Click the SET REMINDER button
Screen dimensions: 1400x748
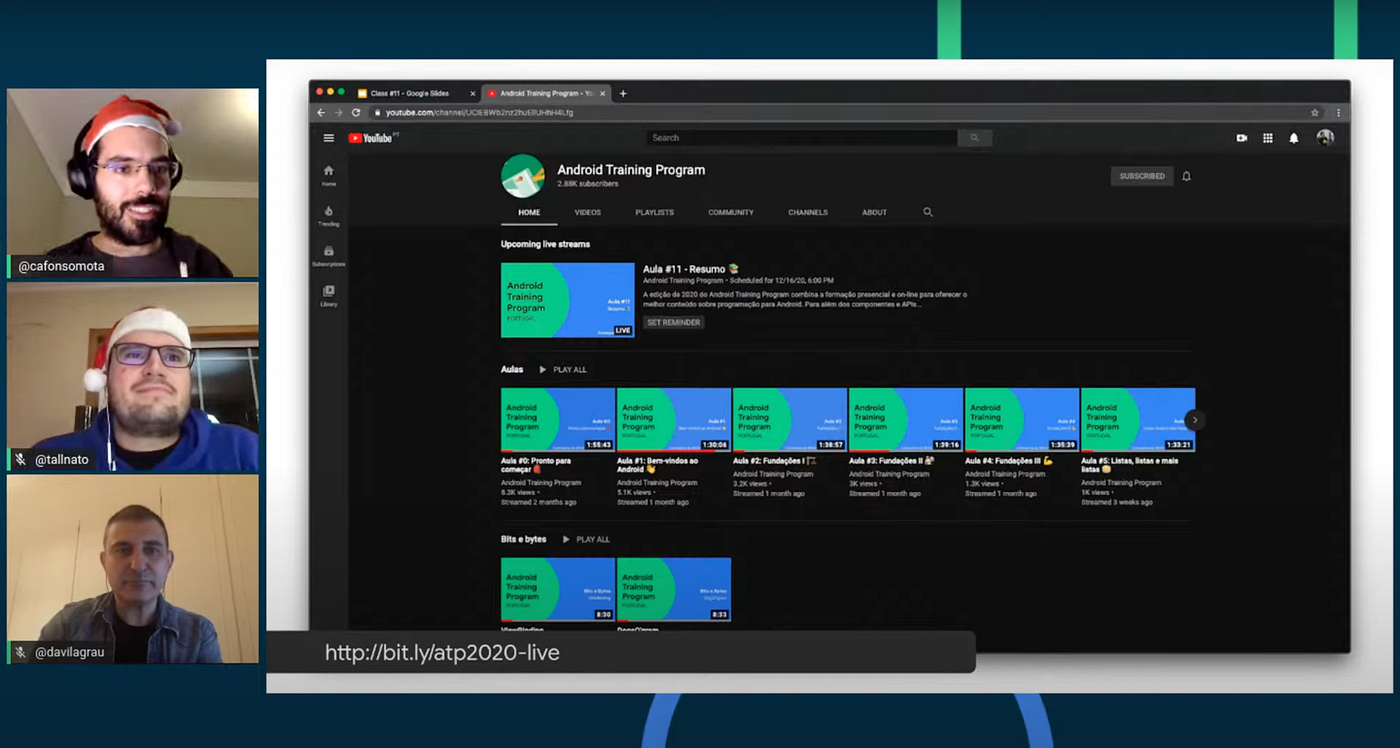674,322
